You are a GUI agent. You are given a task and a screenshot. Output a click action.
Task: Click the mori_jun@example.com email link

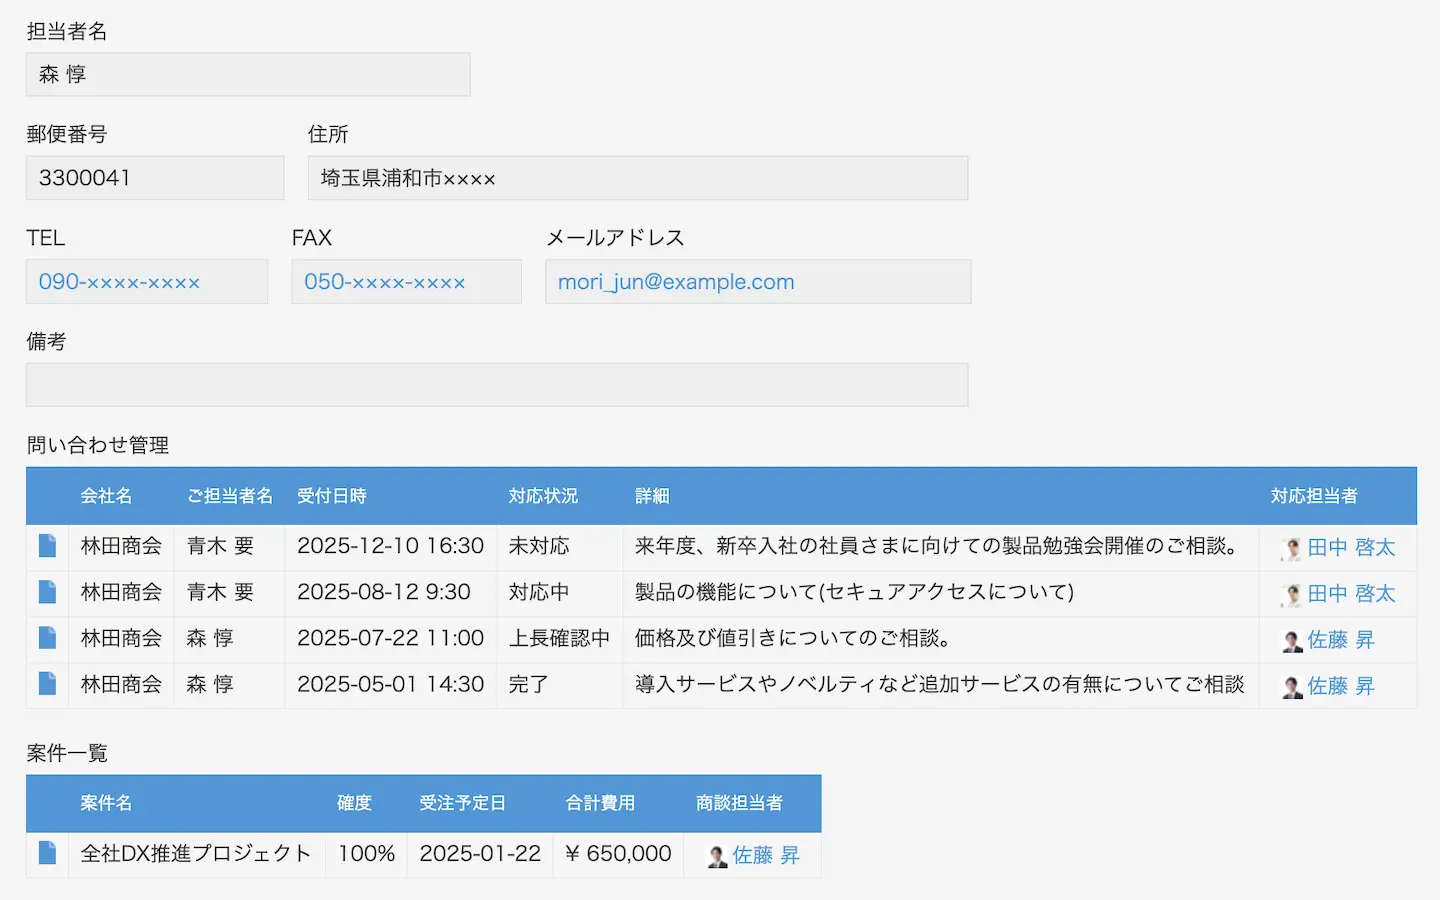[x=676, y=282]
